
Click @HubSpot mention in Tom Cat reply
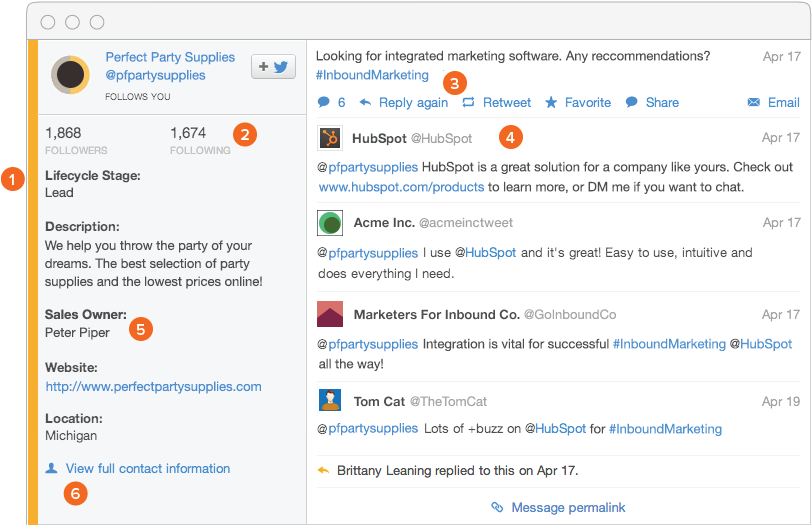(x=556, y=429)
